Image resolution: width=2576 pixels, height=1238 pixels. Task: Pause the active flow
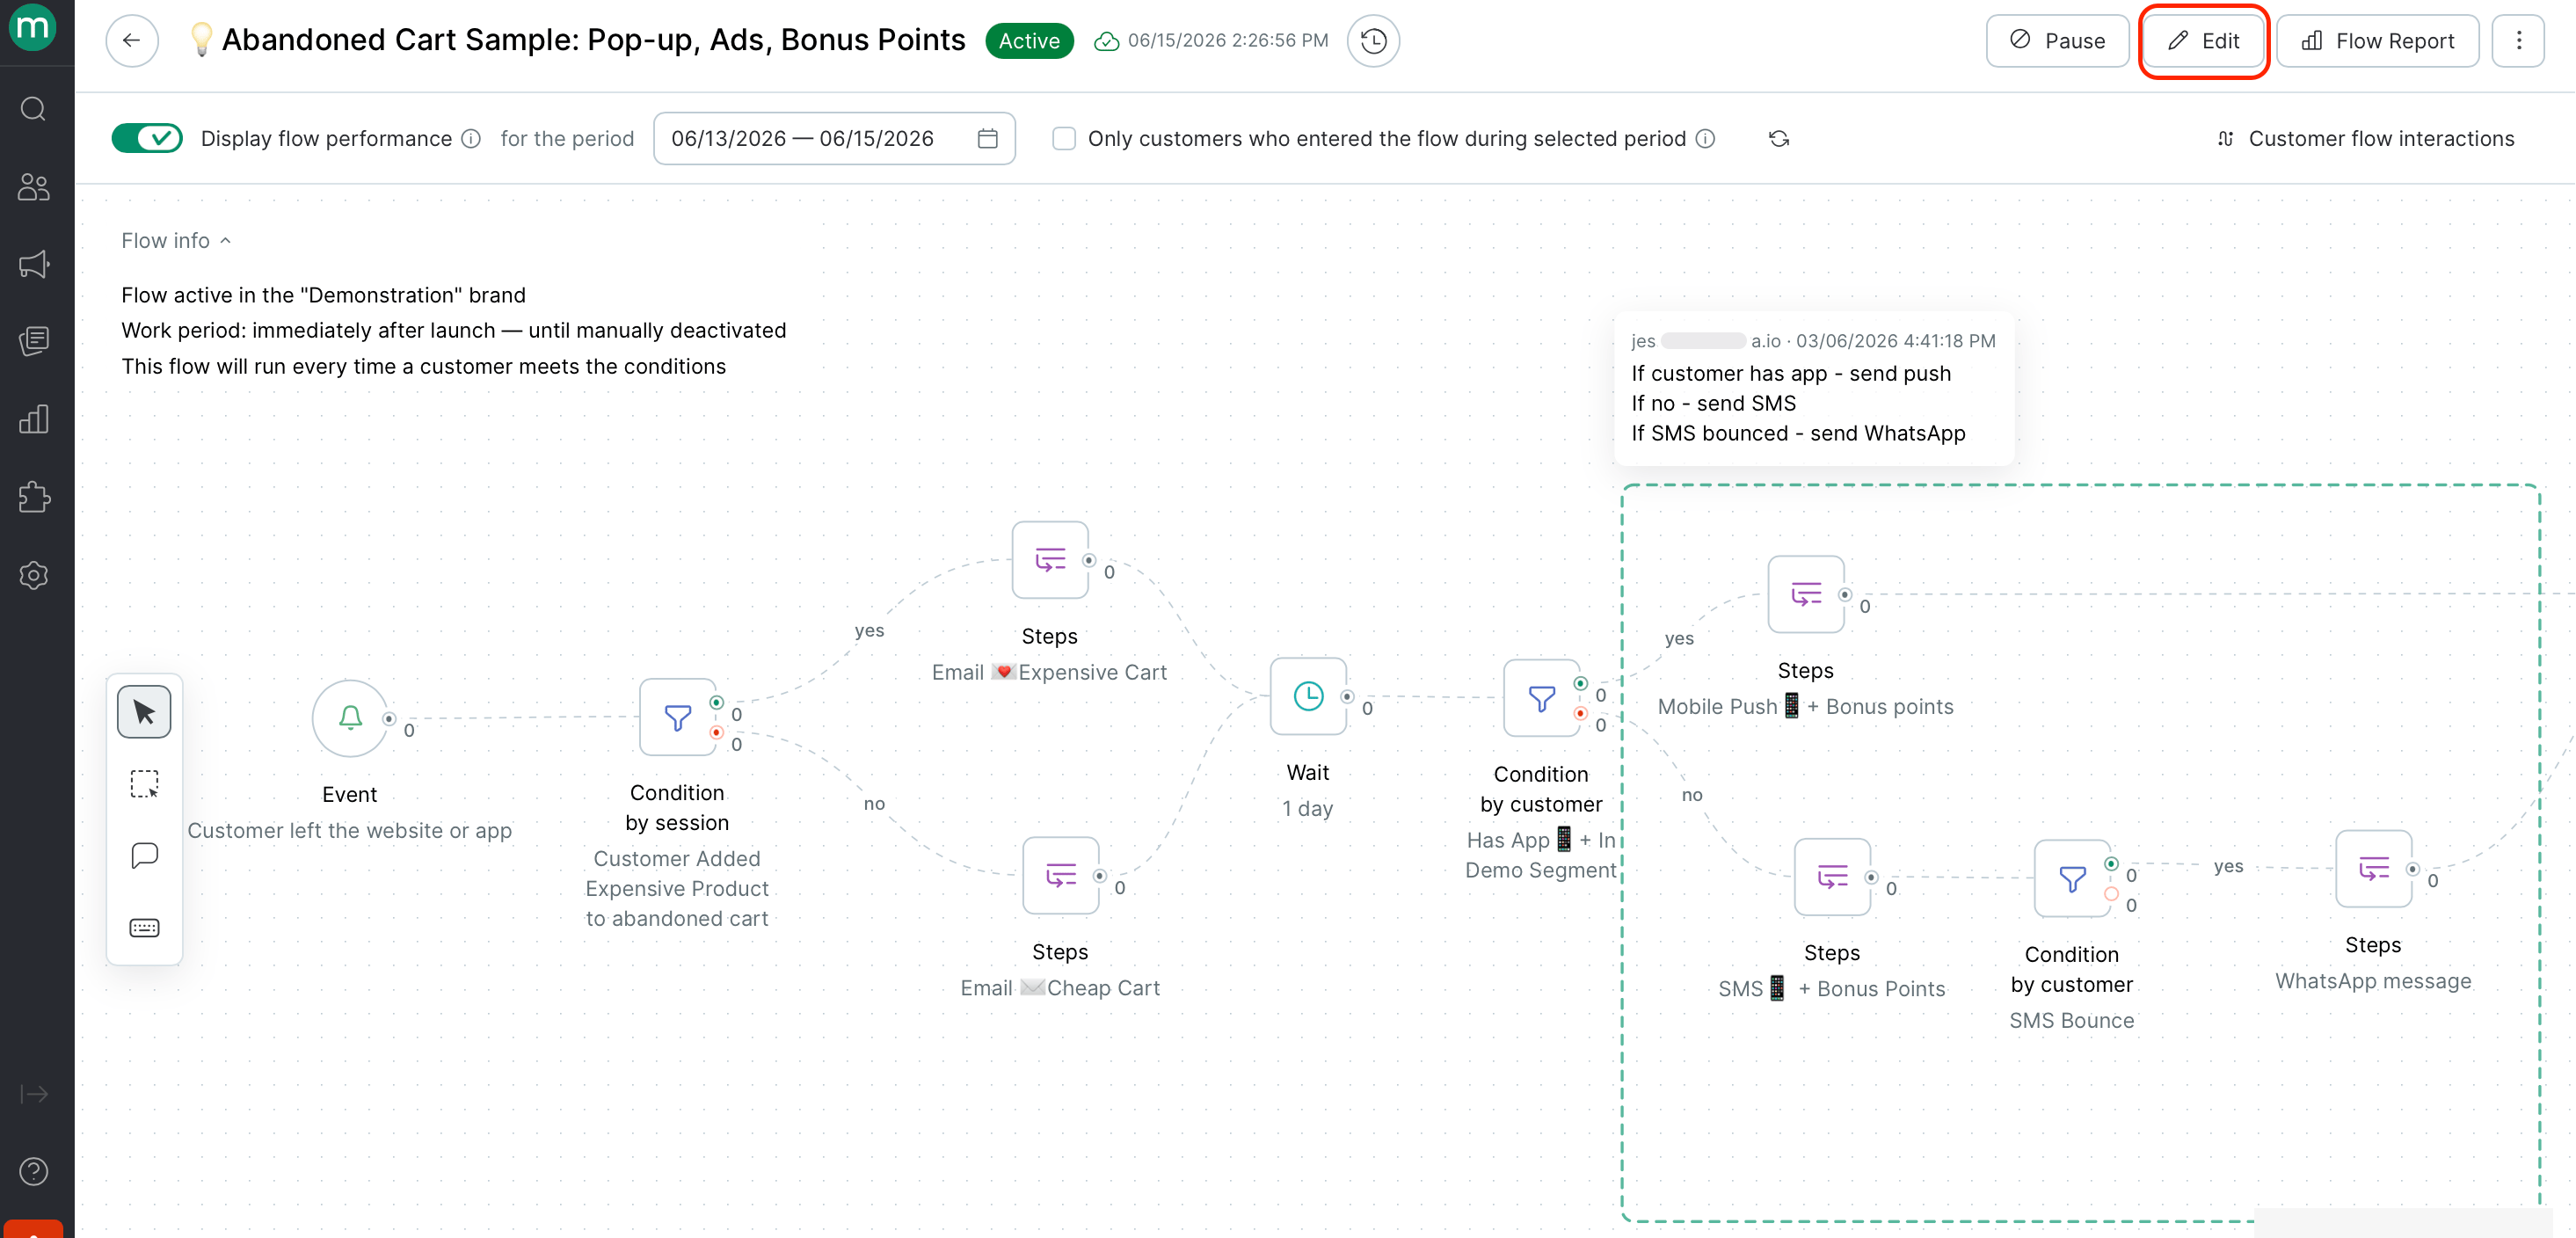tap(2057, 41)
